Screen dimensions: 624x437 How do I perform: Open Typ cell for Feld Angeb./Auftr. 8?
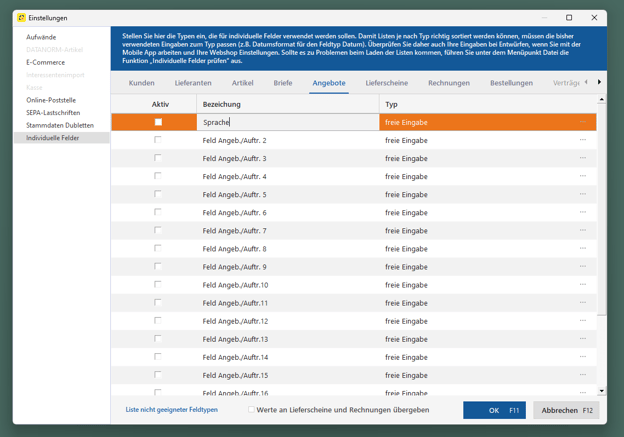point(488,249)
